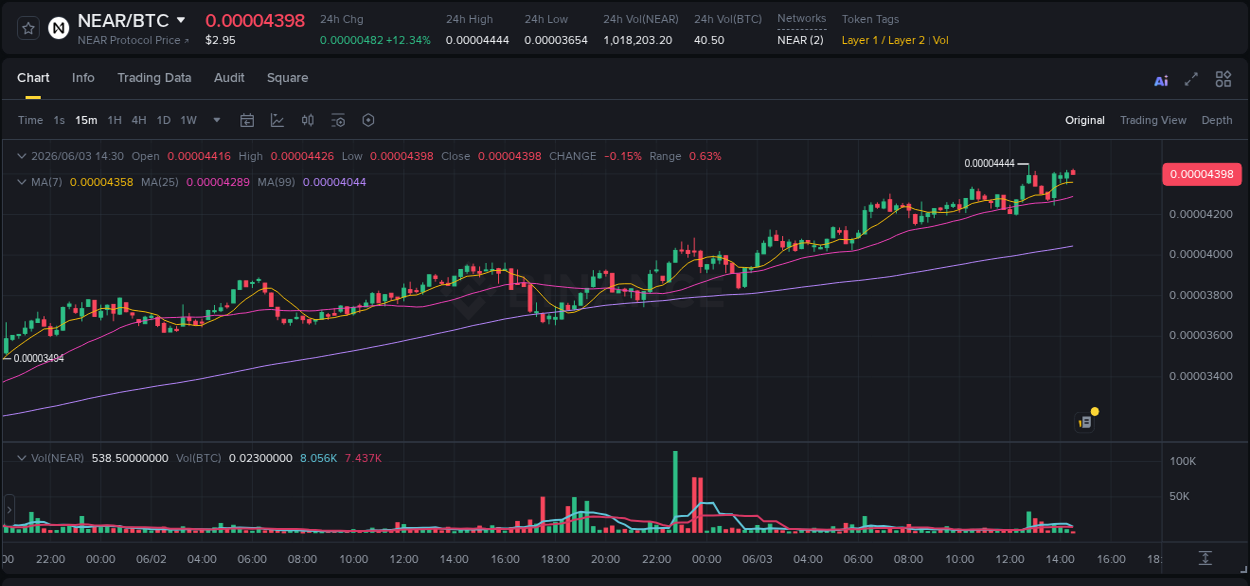1250x586 pixels.
Task: Open the Square tab
Action: click(287, 78)
